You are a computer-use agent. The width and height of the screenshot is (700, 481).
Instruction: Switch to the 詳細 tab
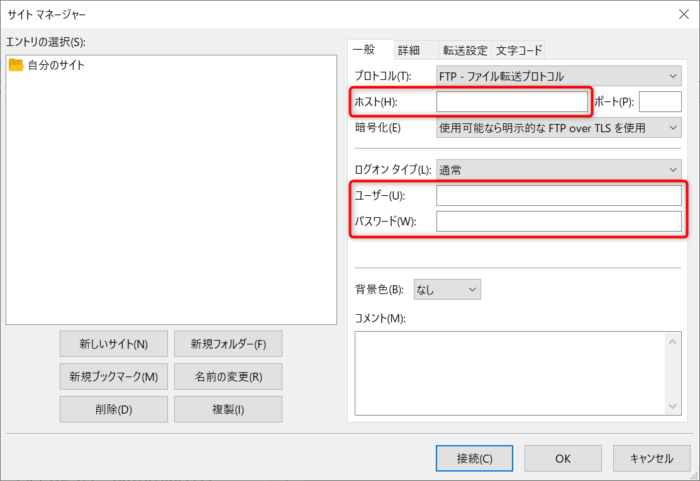[409, 50]
